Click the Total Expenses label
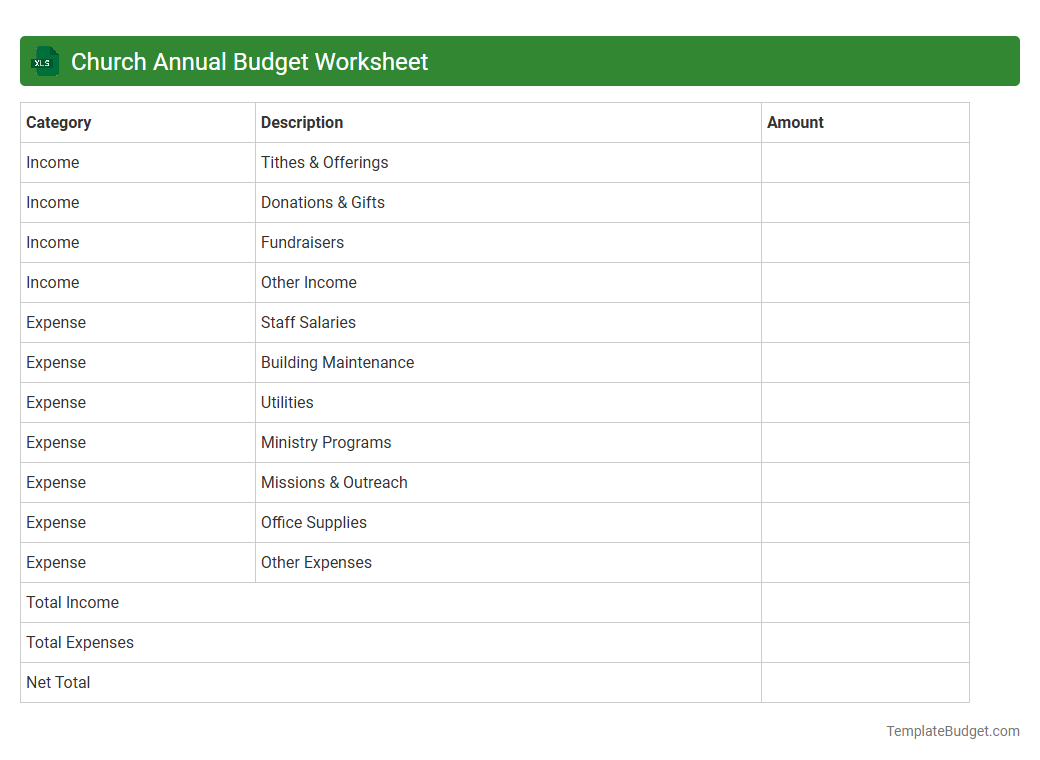This screenshot has height=760, width=1040. point(80,642)
